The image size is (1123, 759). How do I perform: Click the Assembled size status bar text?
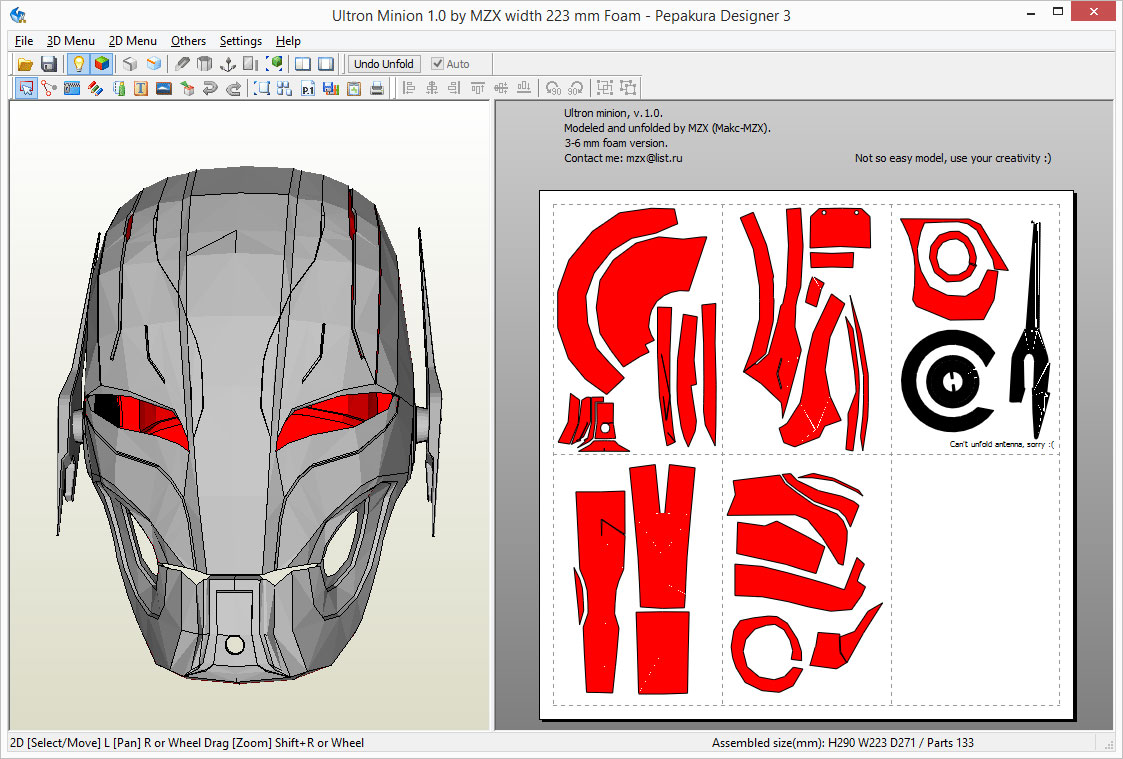[842, 743]
